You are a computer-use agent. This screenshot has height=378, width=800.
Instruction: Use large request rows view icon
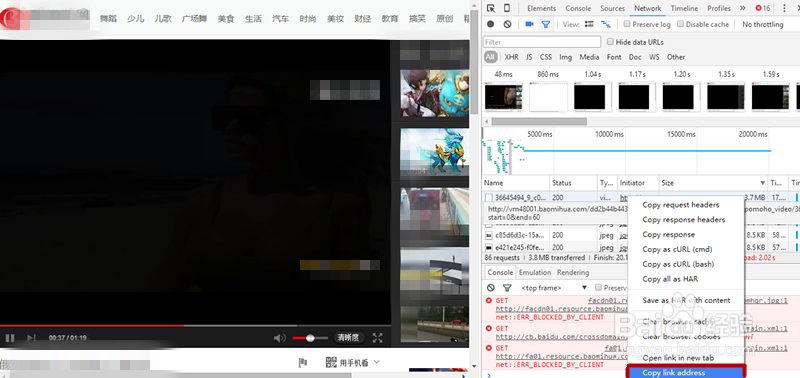click(x=589, y=24)
